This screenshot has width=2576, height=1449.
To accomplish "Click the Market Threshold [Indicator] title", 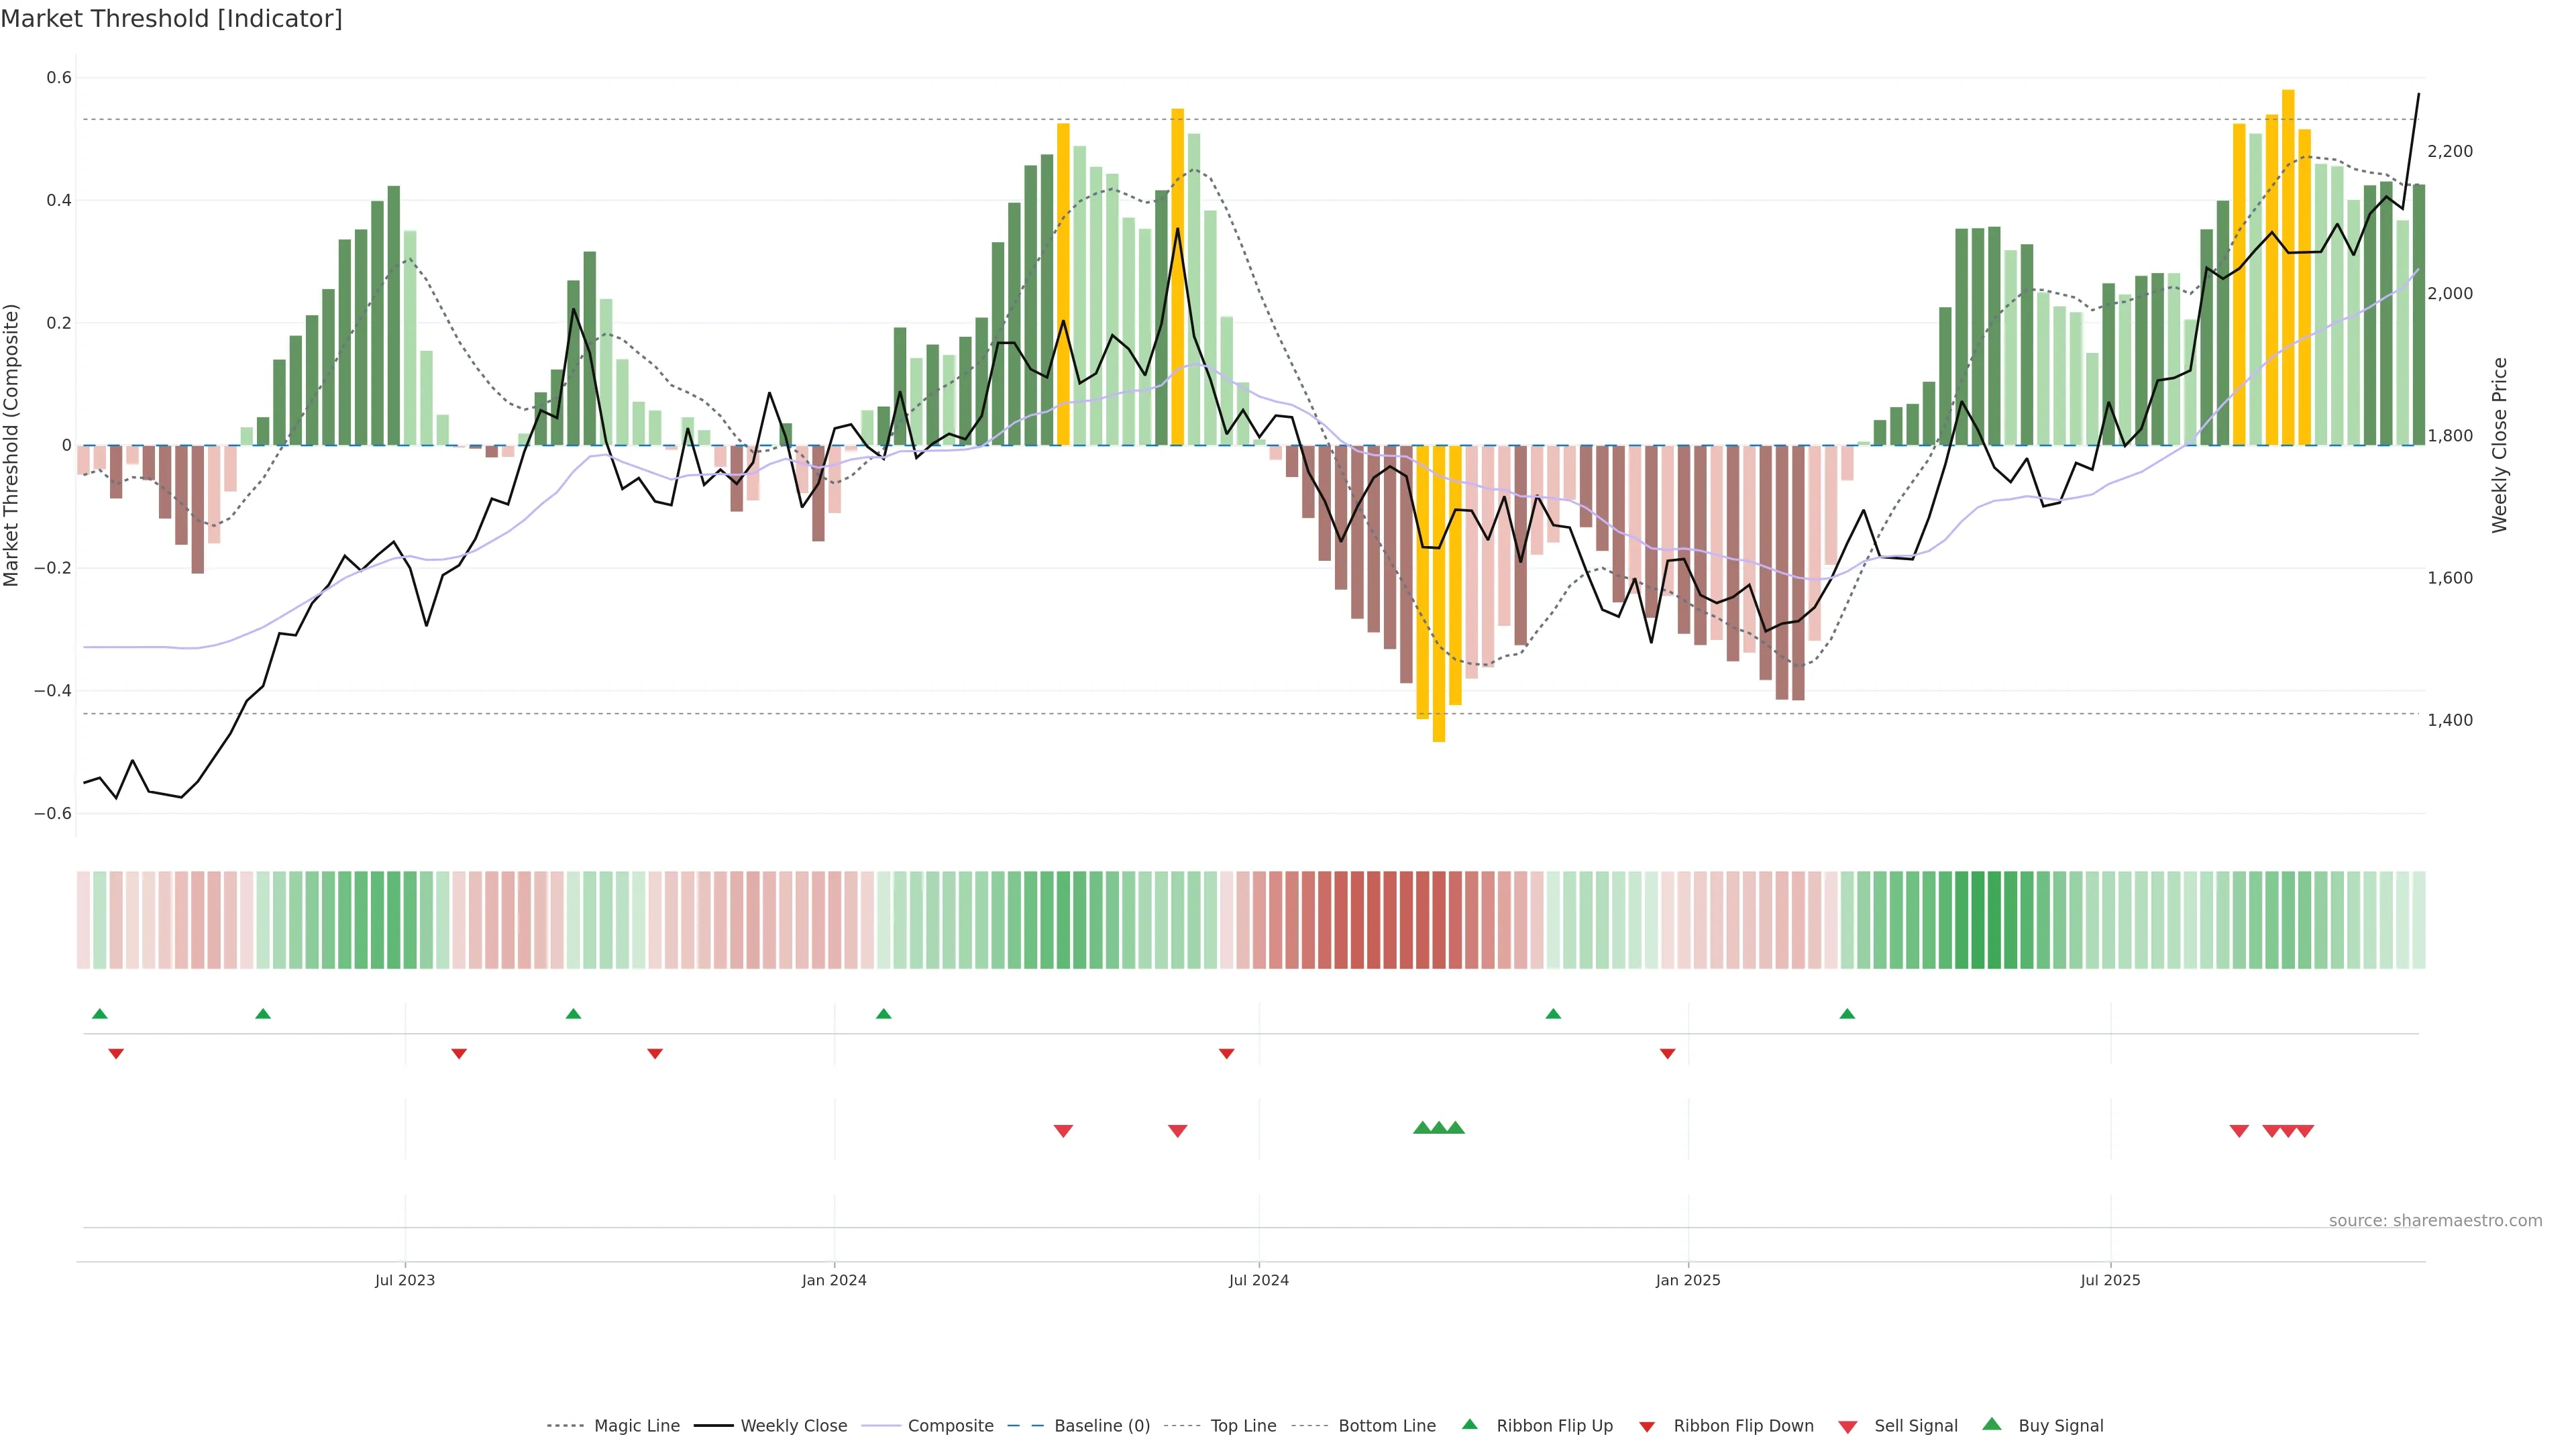I will tap(171, 19).
